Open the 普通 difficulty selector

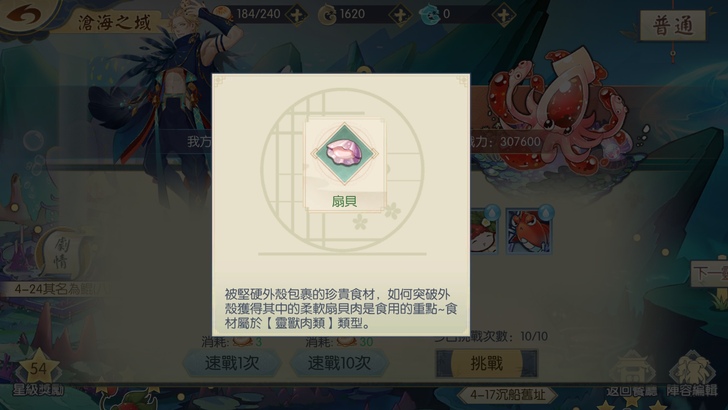point(673,26)
